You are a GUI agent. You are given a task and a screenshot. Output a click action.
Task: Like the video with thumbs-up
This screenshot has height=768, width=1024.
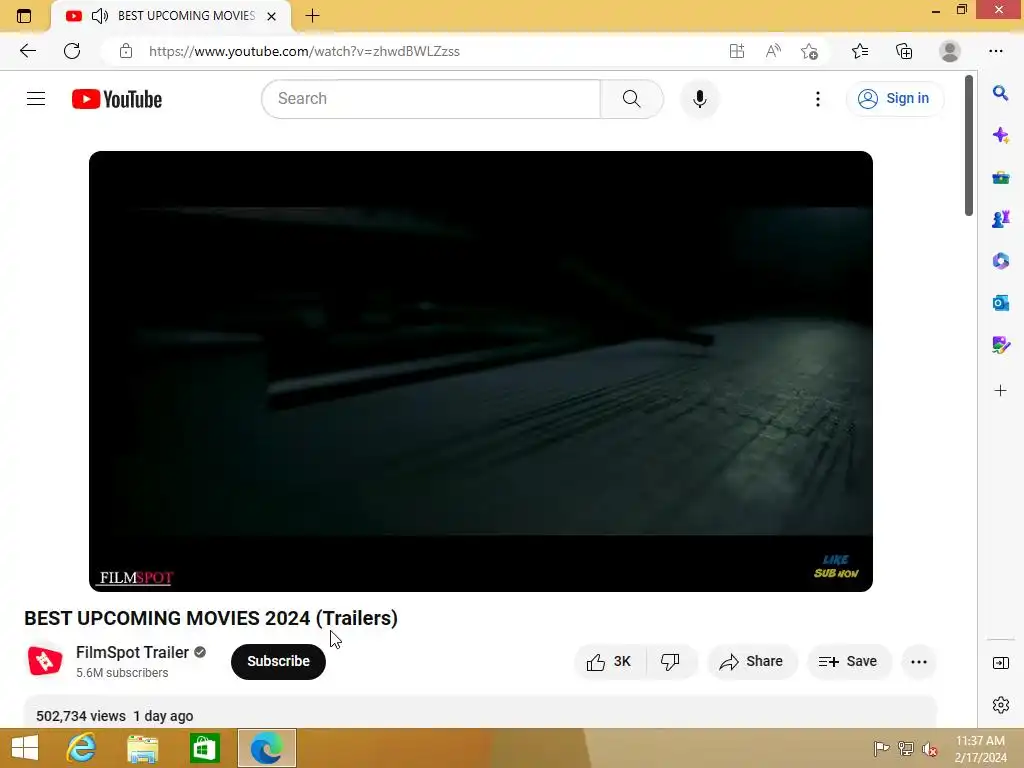point(610,662)
